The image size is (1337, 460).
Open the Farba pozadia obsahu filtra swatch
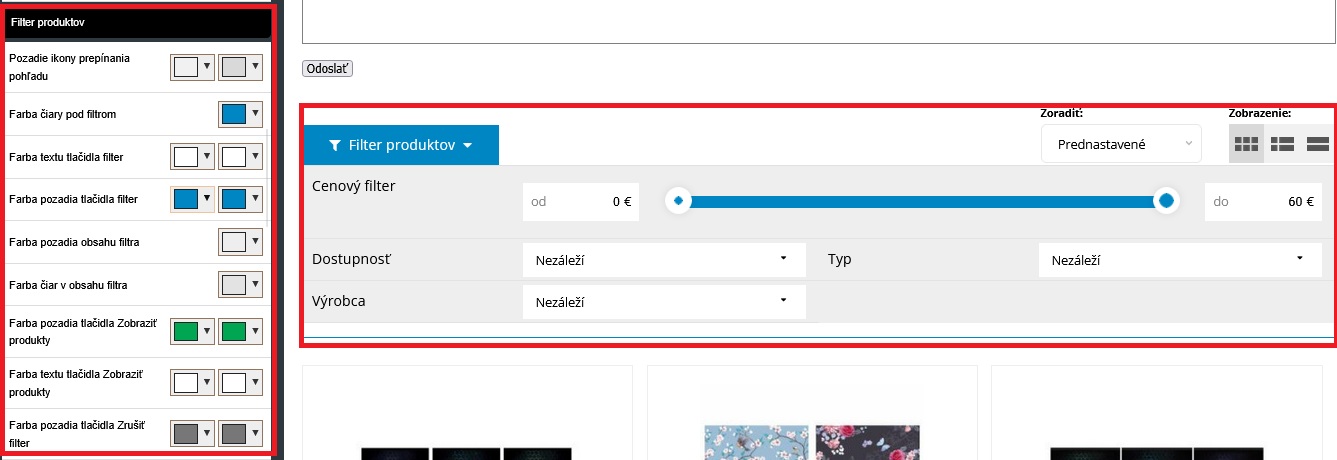pyautogui.click(x=240, y=242)
